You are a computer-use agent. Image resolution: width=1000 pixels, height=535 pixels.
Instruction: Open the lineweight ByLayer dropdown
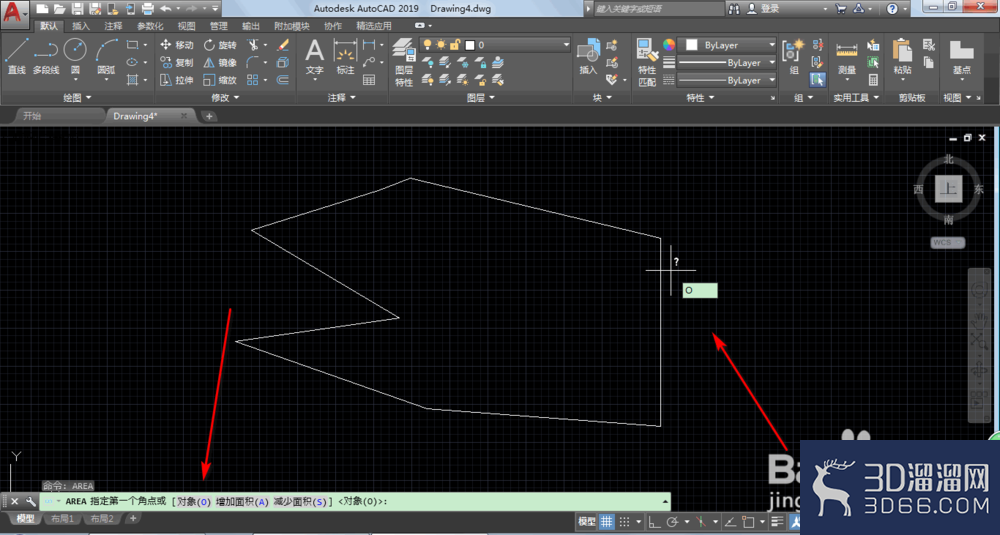point(726,62)
